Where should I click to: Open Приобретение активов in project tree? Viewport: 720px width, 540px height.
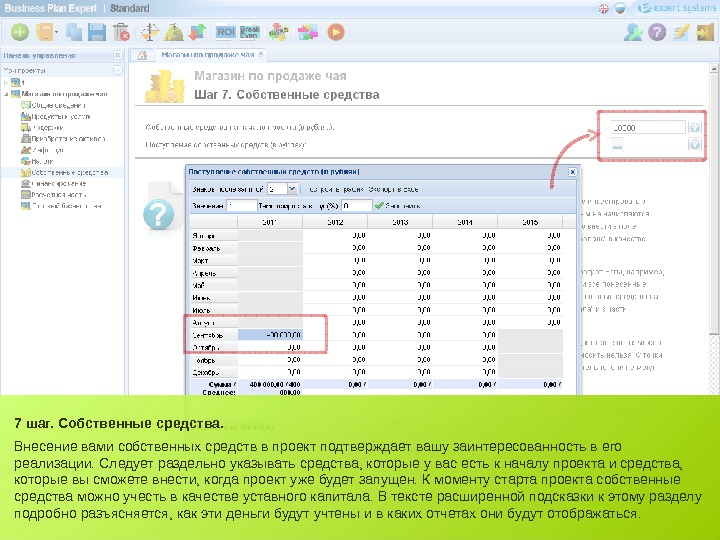(63, 138)
